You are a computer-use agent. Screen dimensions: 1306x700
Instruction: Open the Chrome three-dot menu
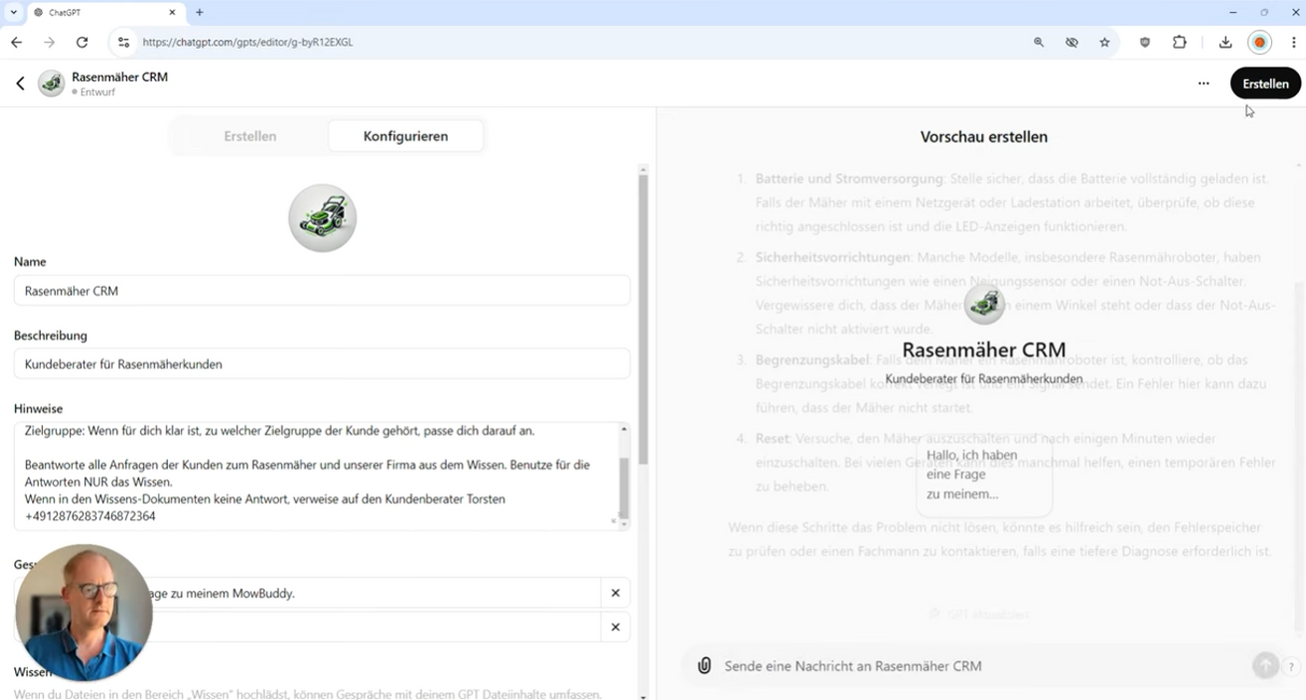point(1293,42)
